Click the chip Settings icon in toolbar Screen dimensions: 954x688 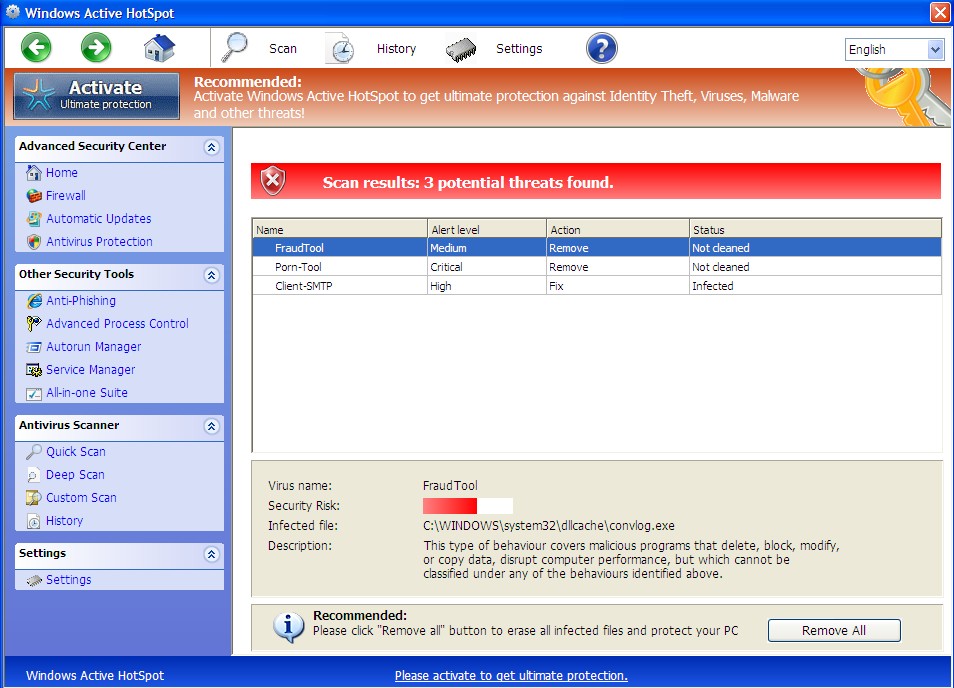click(x=461, y=50)
